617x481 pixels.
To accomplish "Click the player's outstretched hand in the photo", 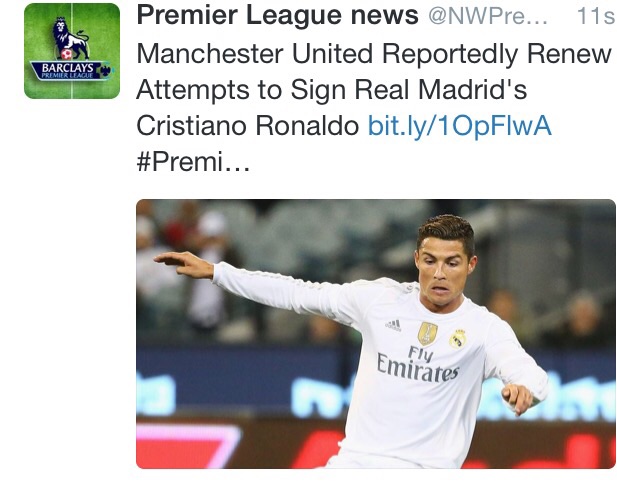I will coord(183,265).
